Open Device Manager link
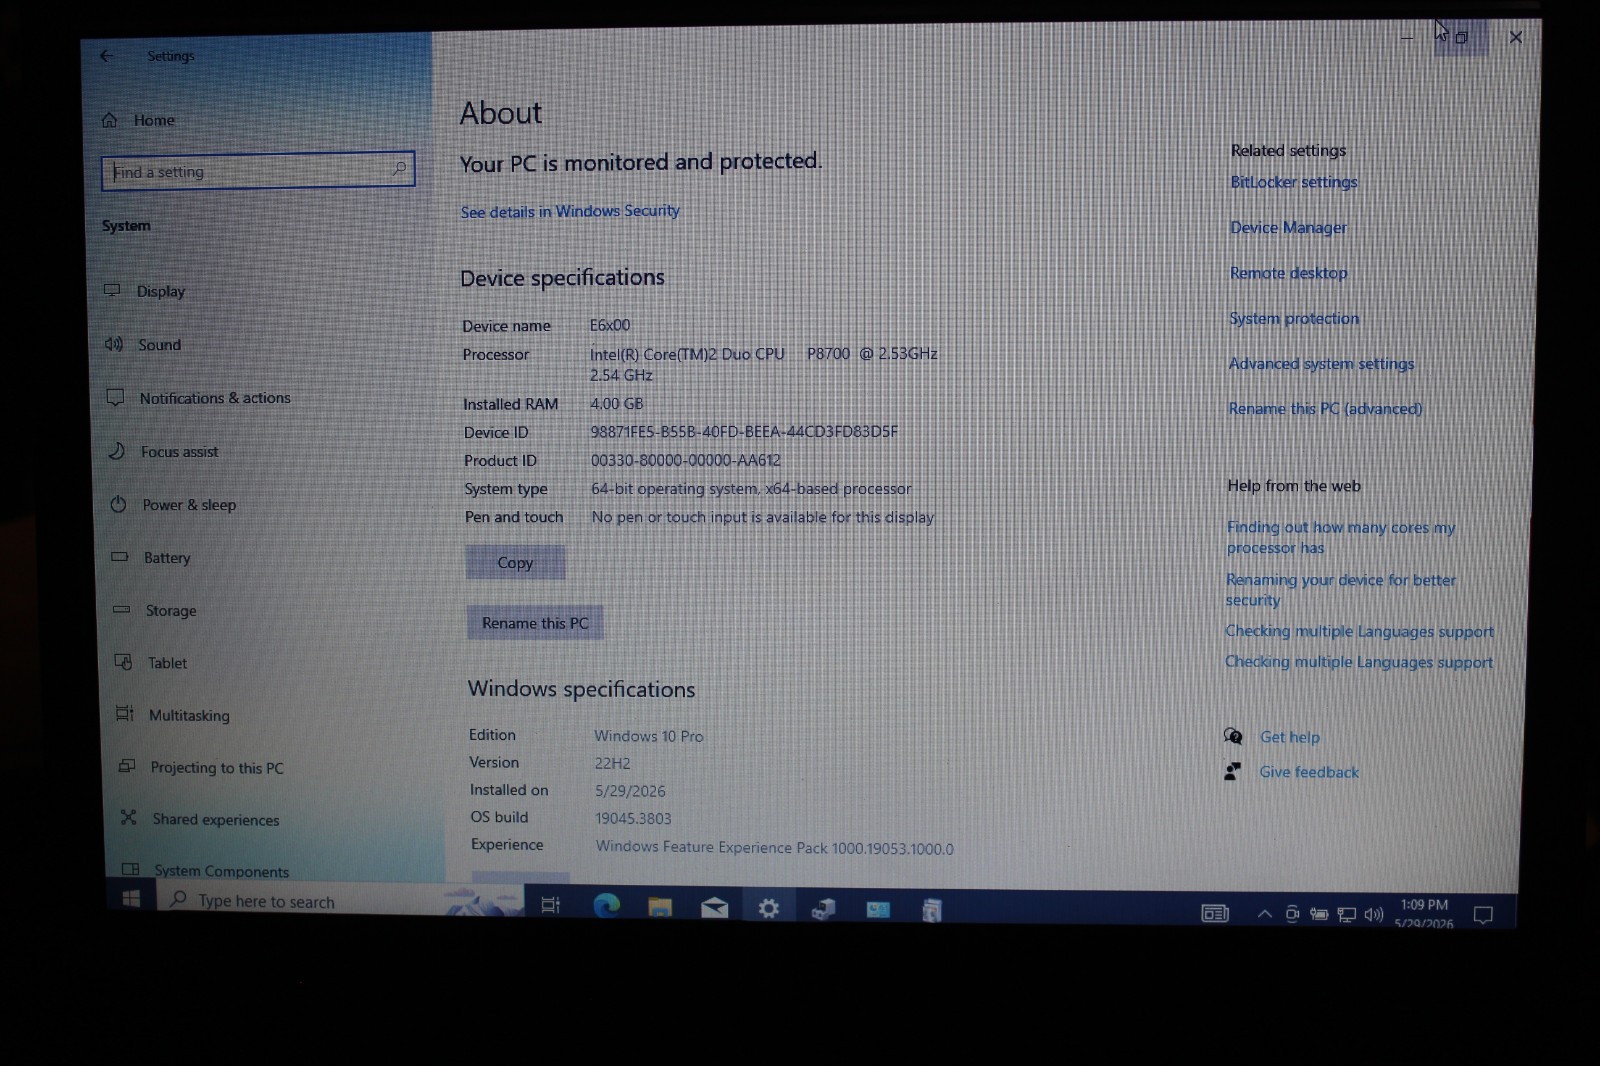Image resolution: width=1600 pixels, height=1066 pixels. tap(1288, 227)
